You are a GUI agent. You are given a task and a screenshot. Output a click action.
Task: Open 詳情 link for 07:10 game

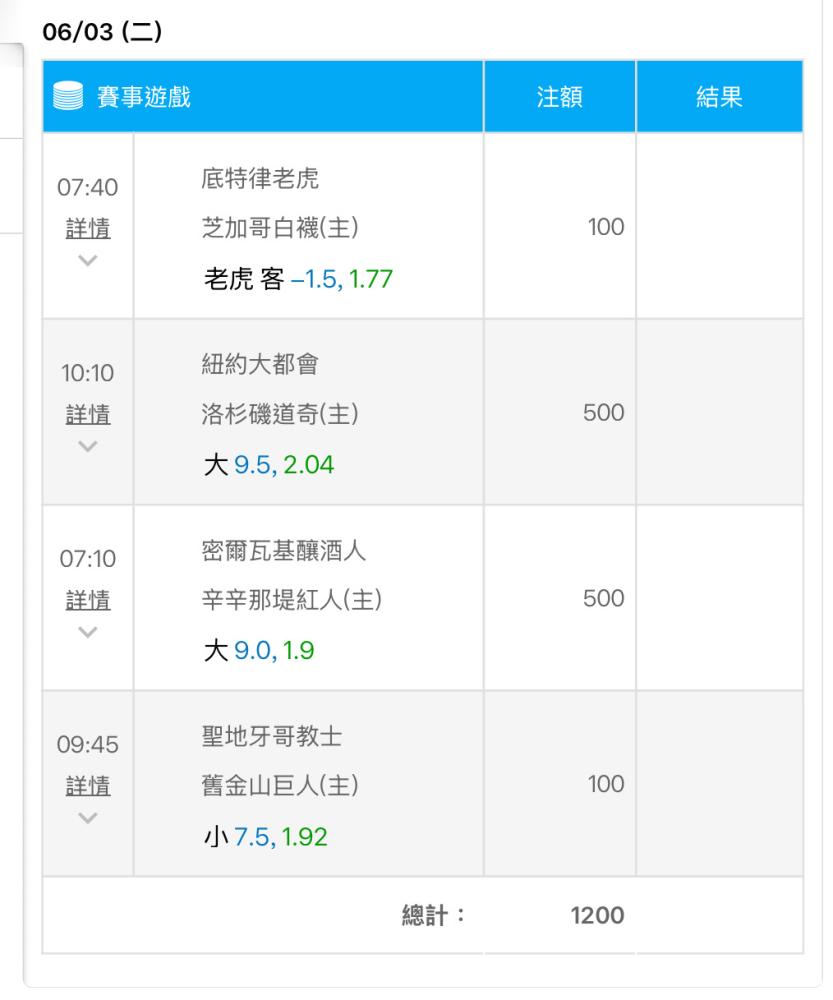pyautogui.click(x=88, y=600)
